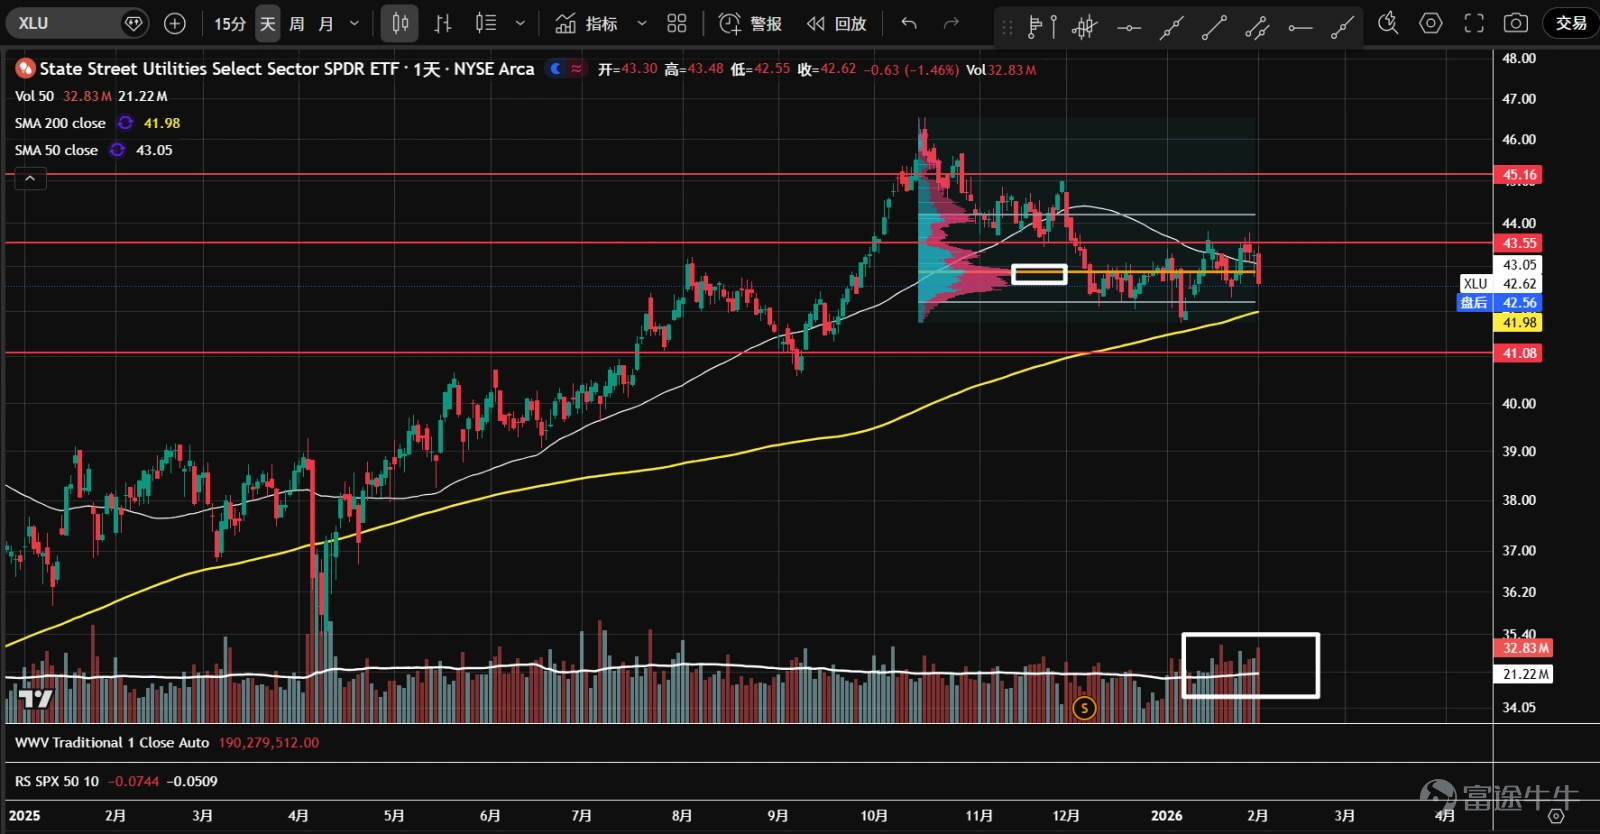Switch to the 周 weekly timeframe
Image resolution: width=1600 pixels, height=834 pixels.
[x=297, y=23]
